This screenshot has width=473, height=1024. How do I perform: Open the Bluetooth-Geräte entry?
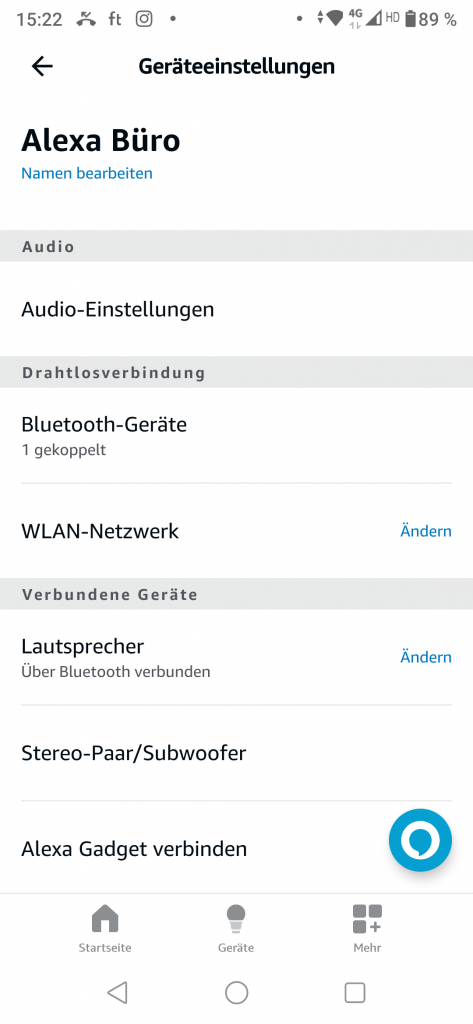click(236, 436)
